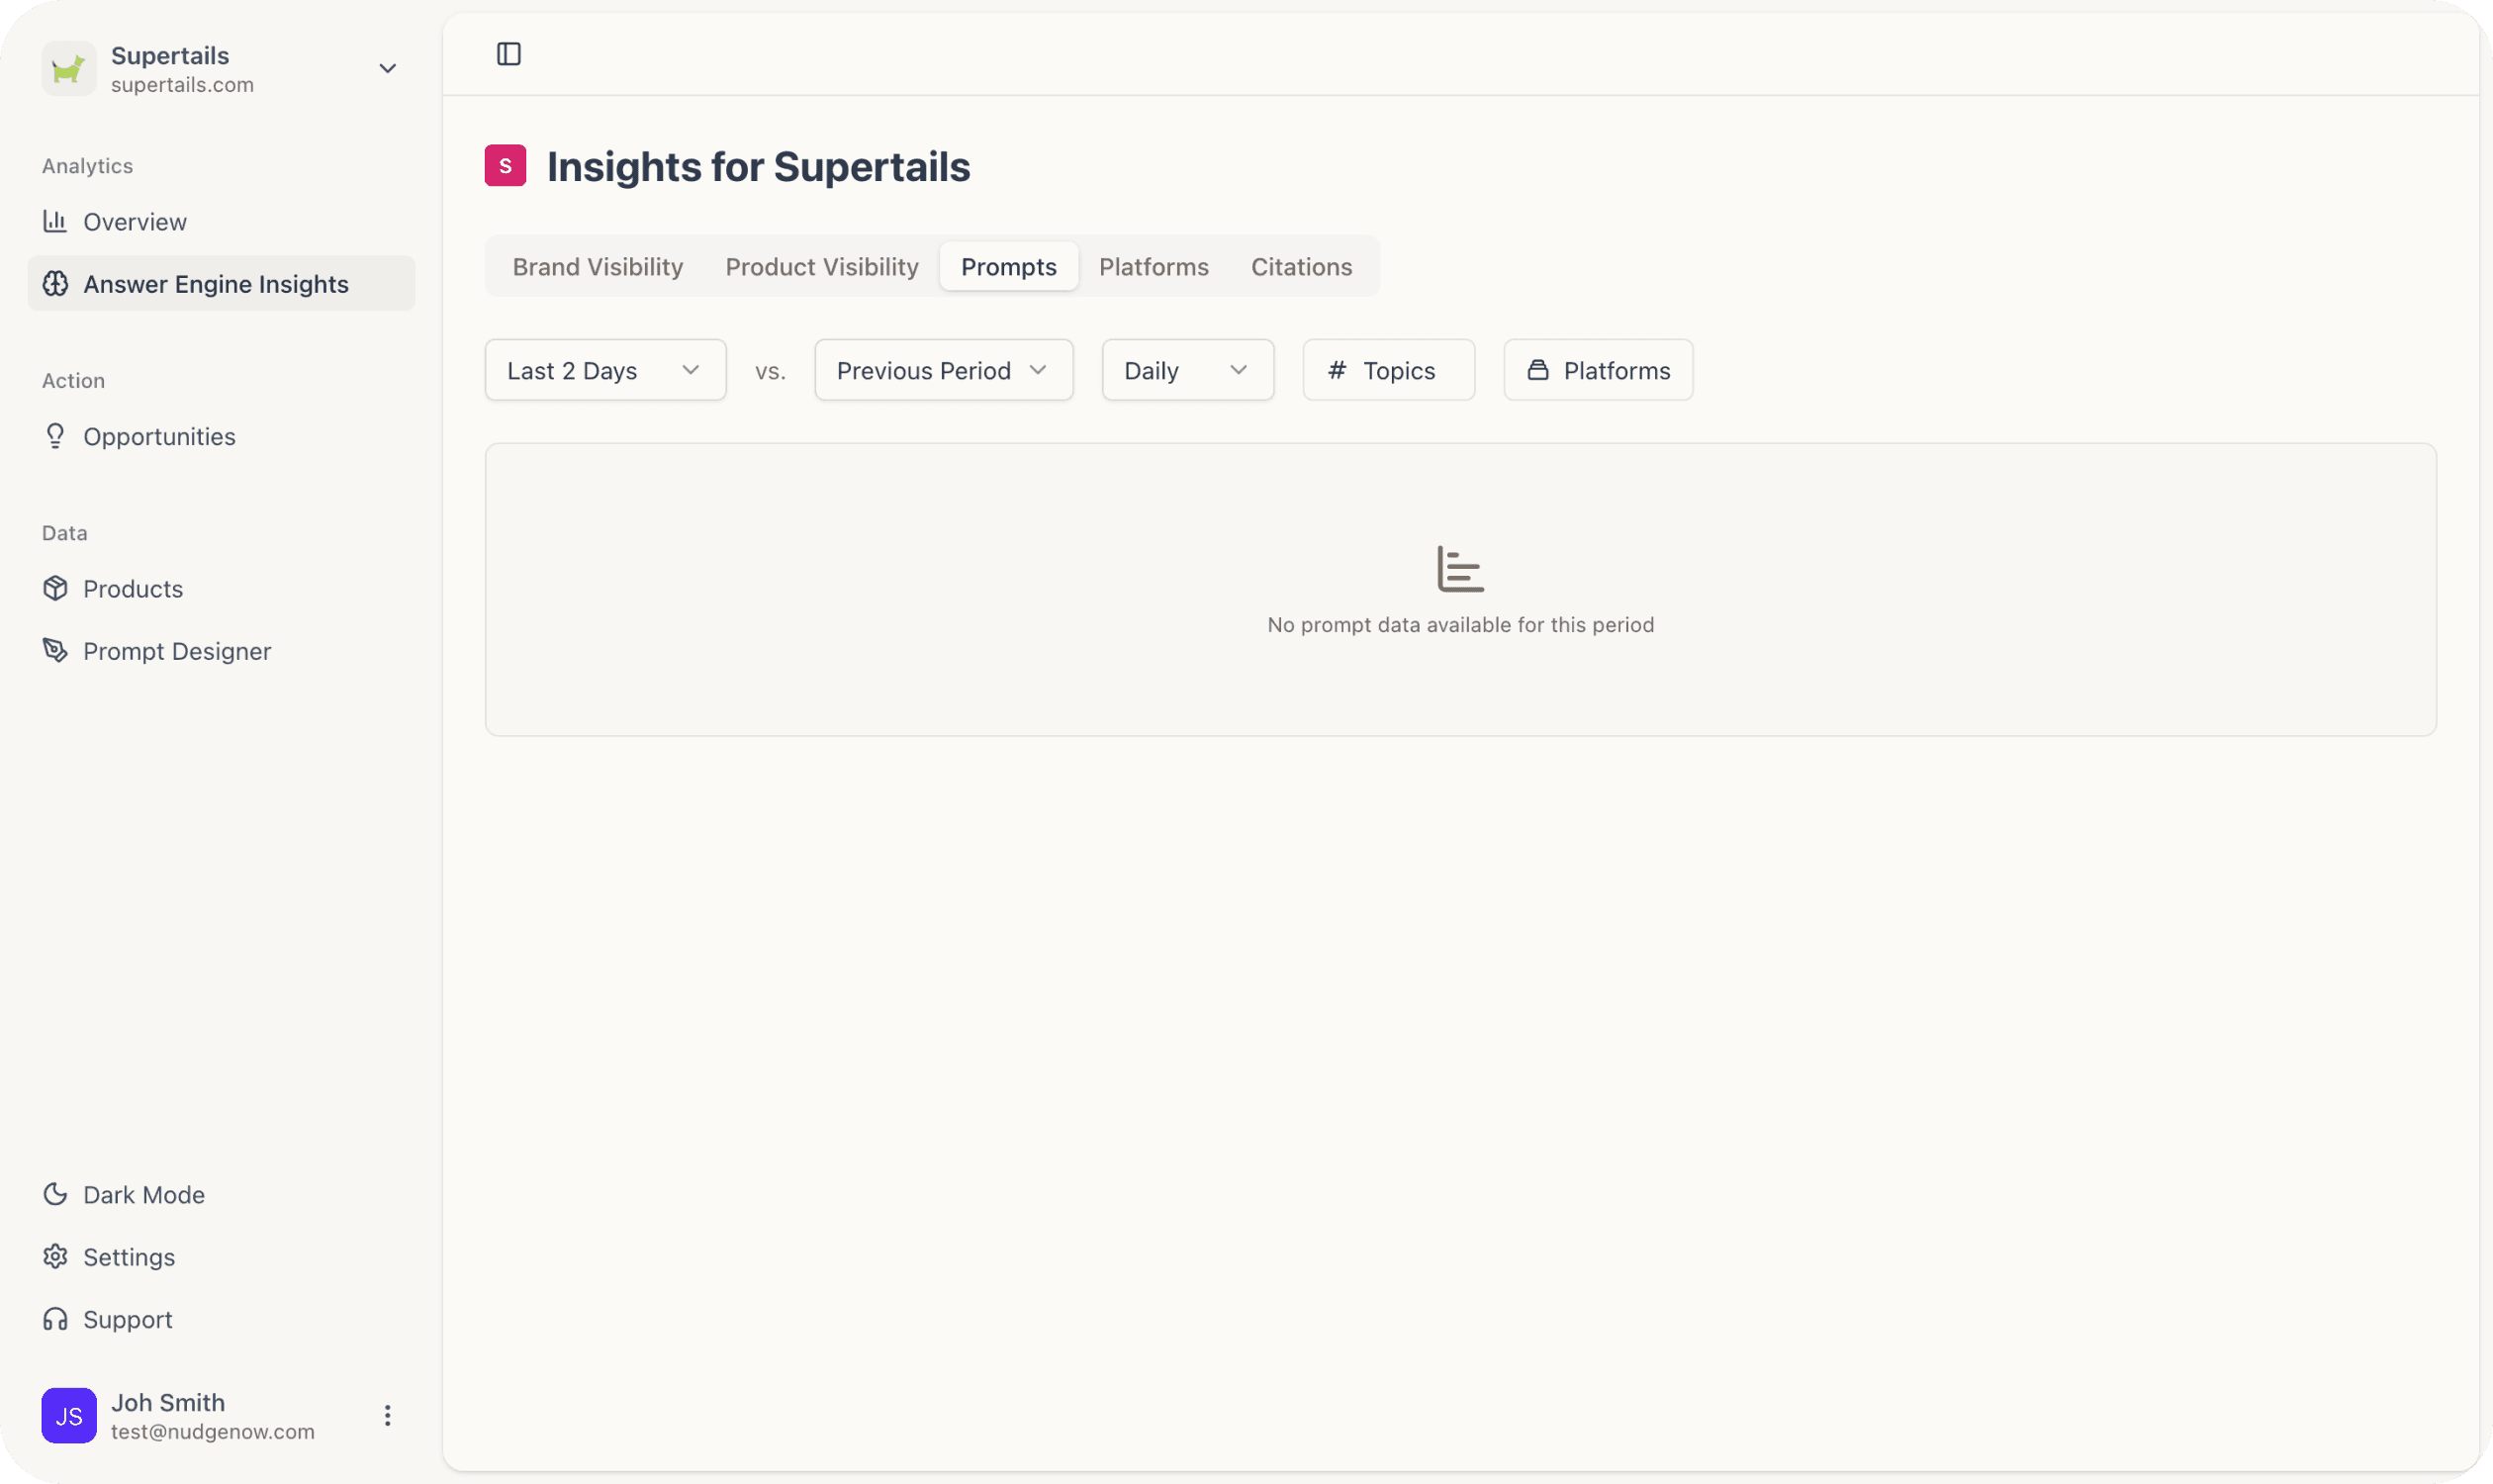Select the Product Visibility tab

(x=821, y=267)
